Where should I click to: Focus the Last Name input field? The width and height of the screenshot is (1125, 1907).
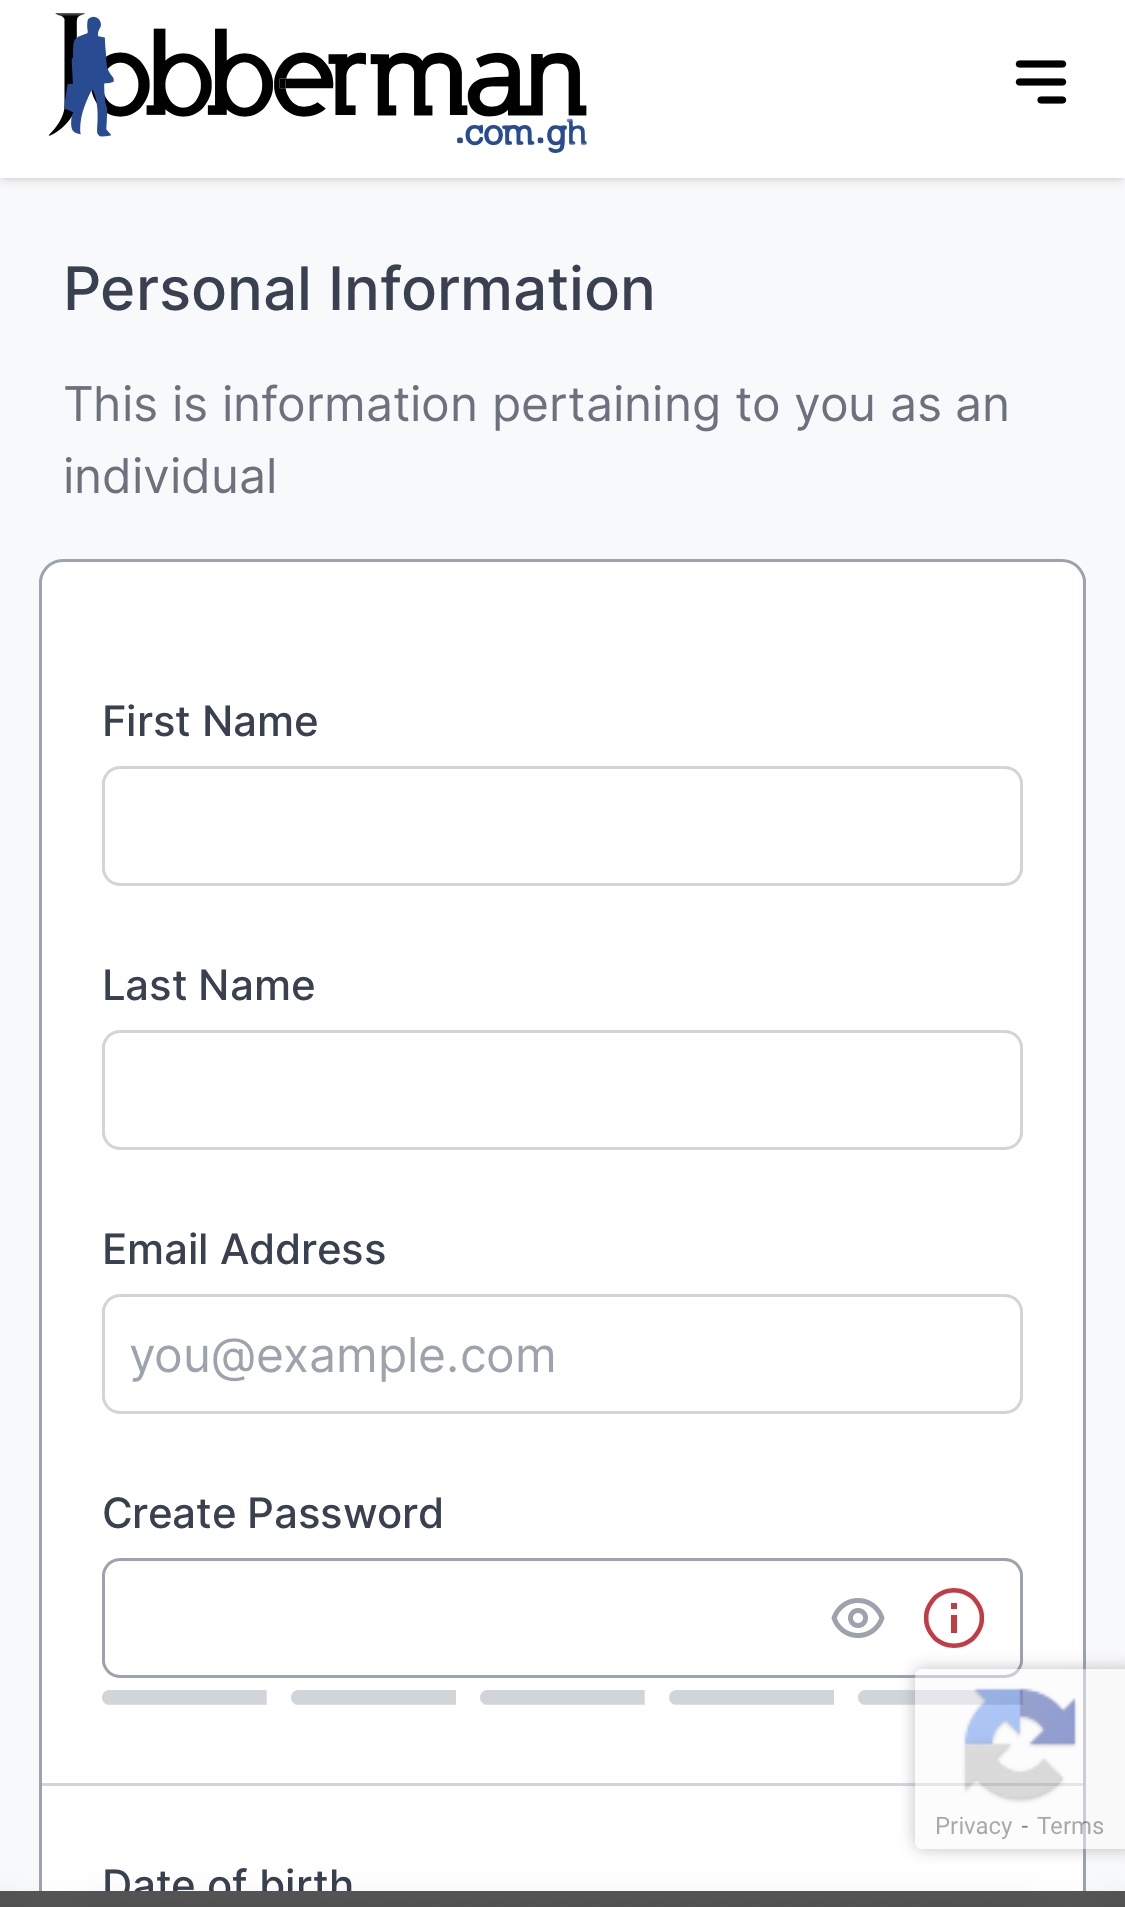(x=562, y=1090)
